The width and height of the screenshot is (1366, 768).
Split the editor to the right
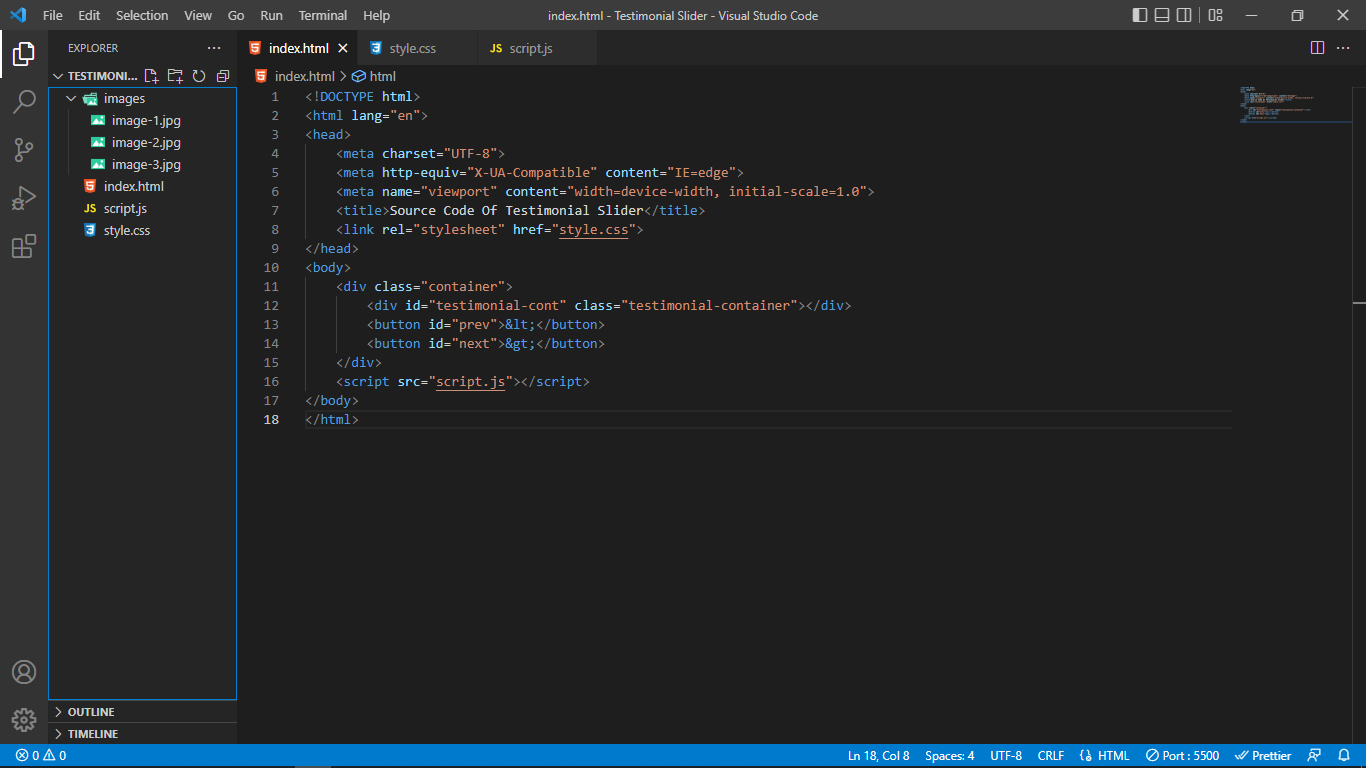(x=1317, y=48)
